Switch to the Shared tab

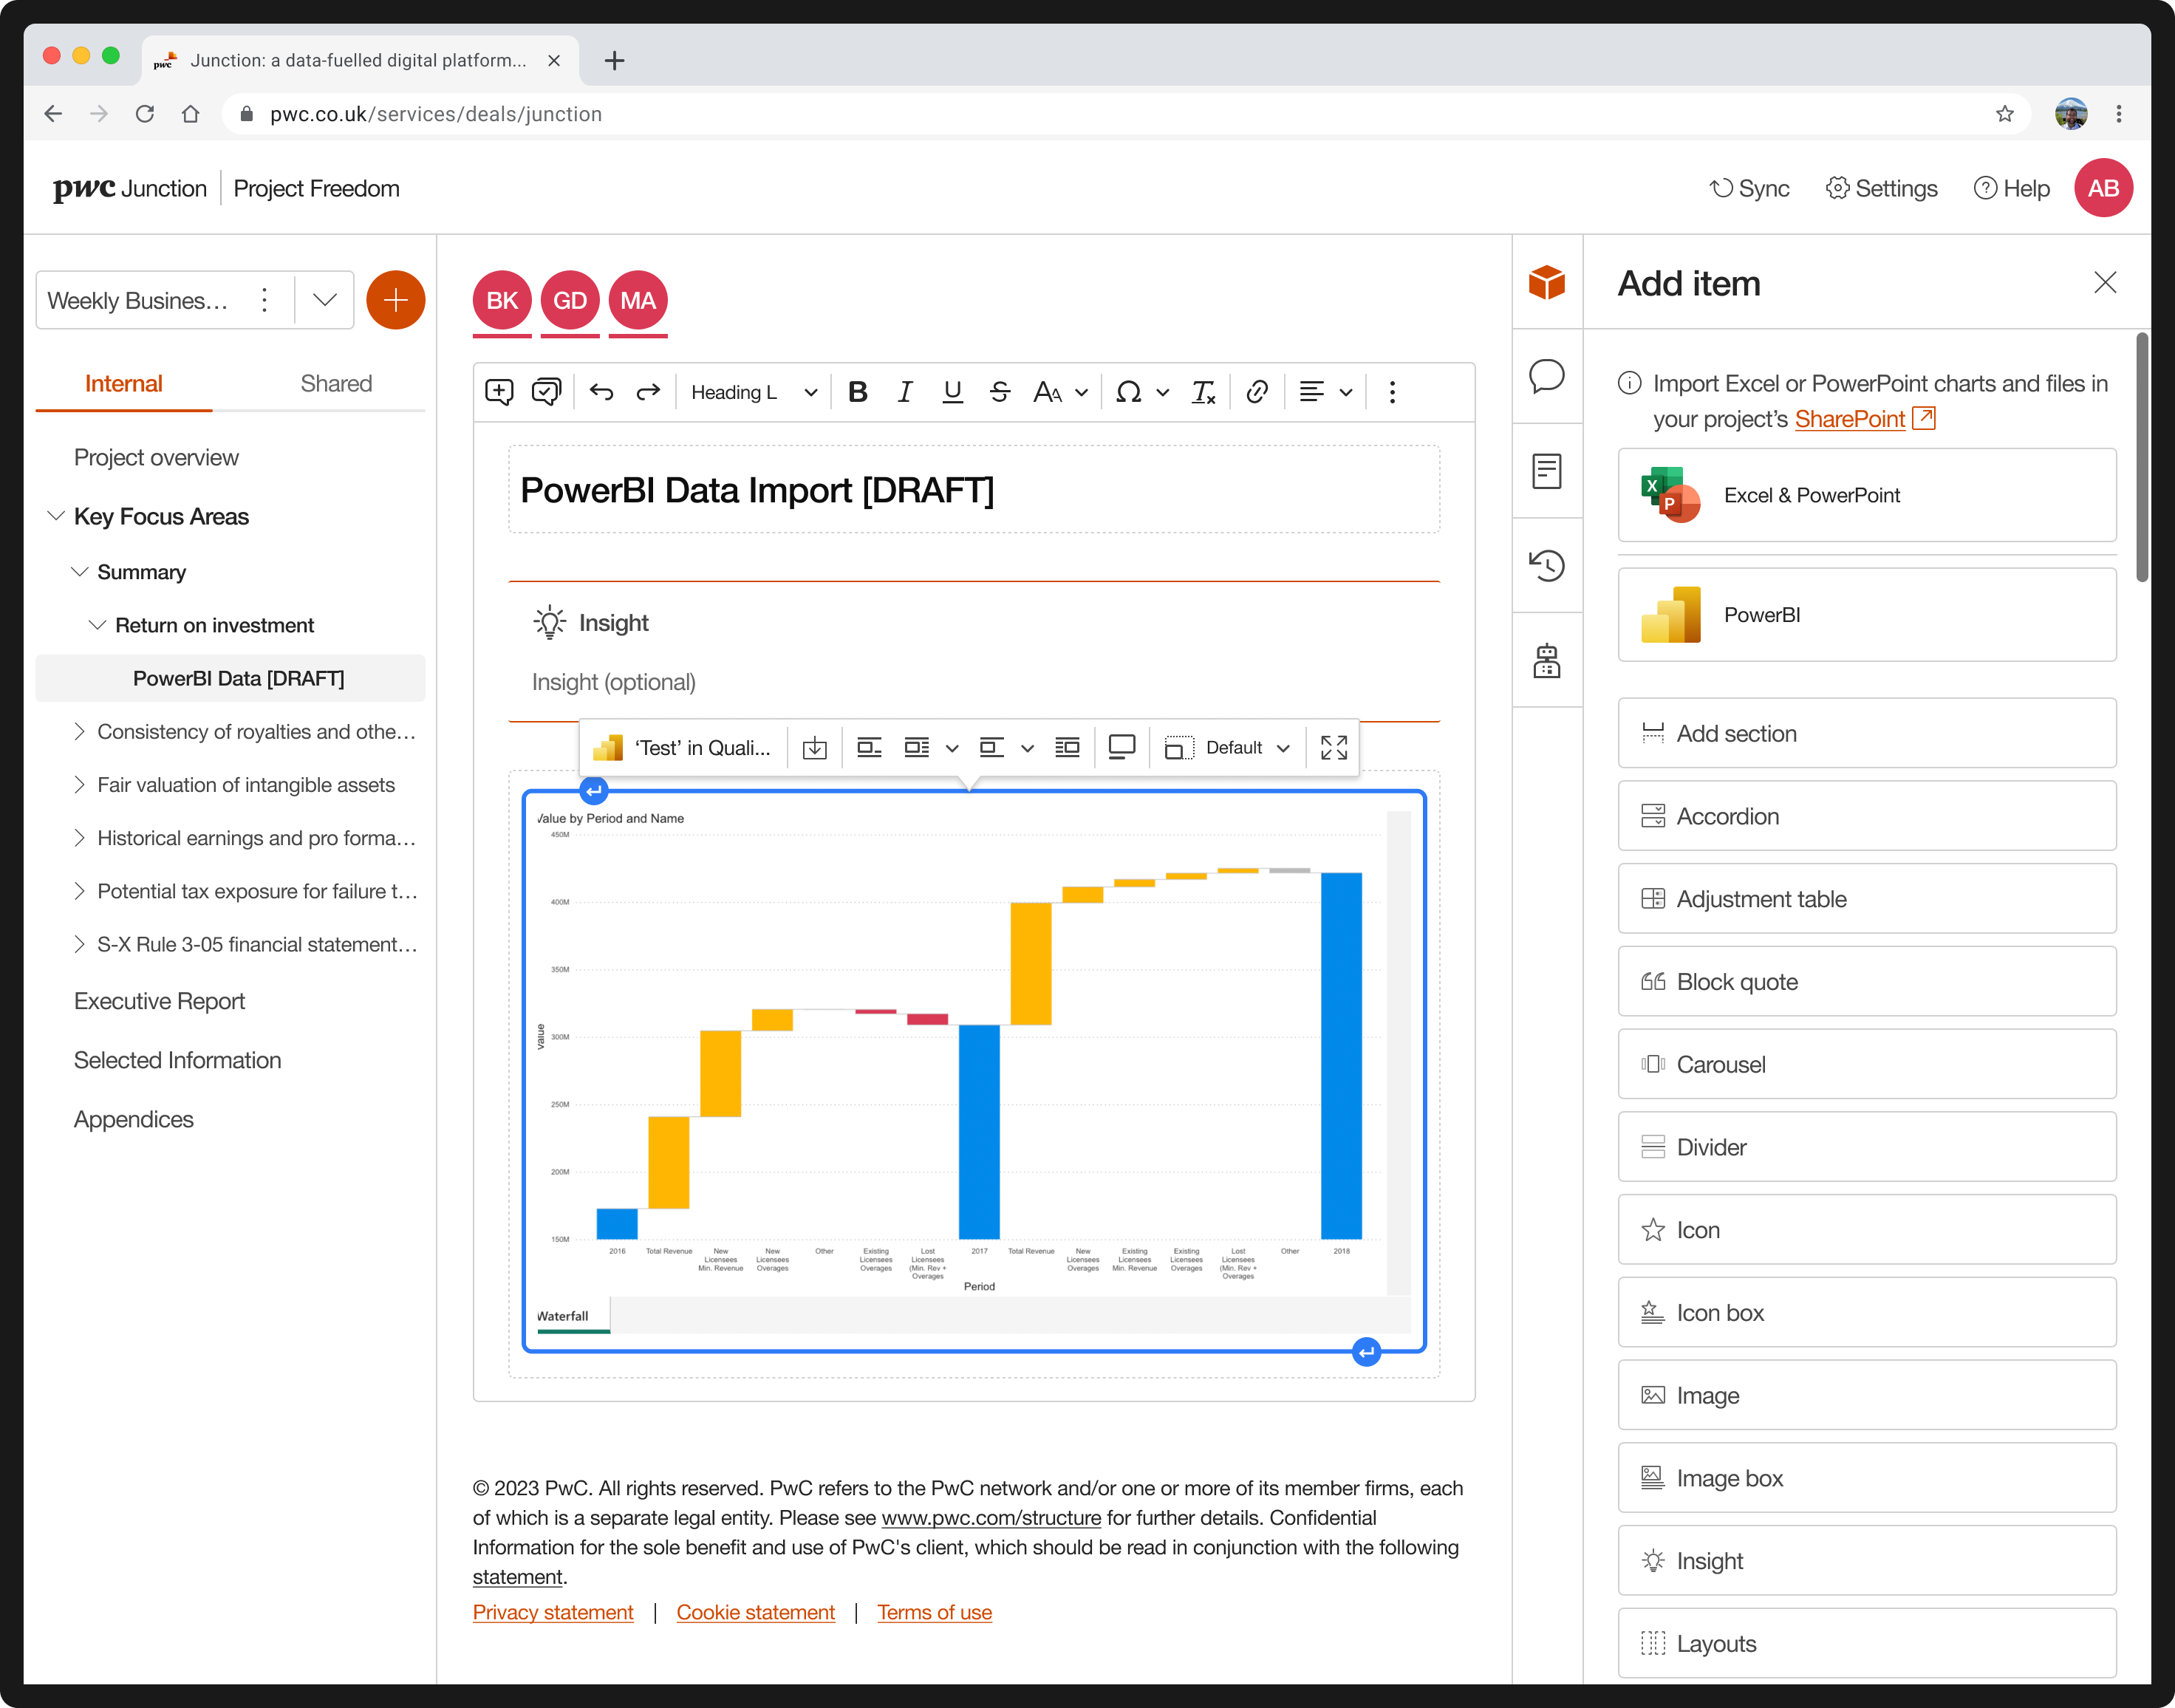(336, 384)
